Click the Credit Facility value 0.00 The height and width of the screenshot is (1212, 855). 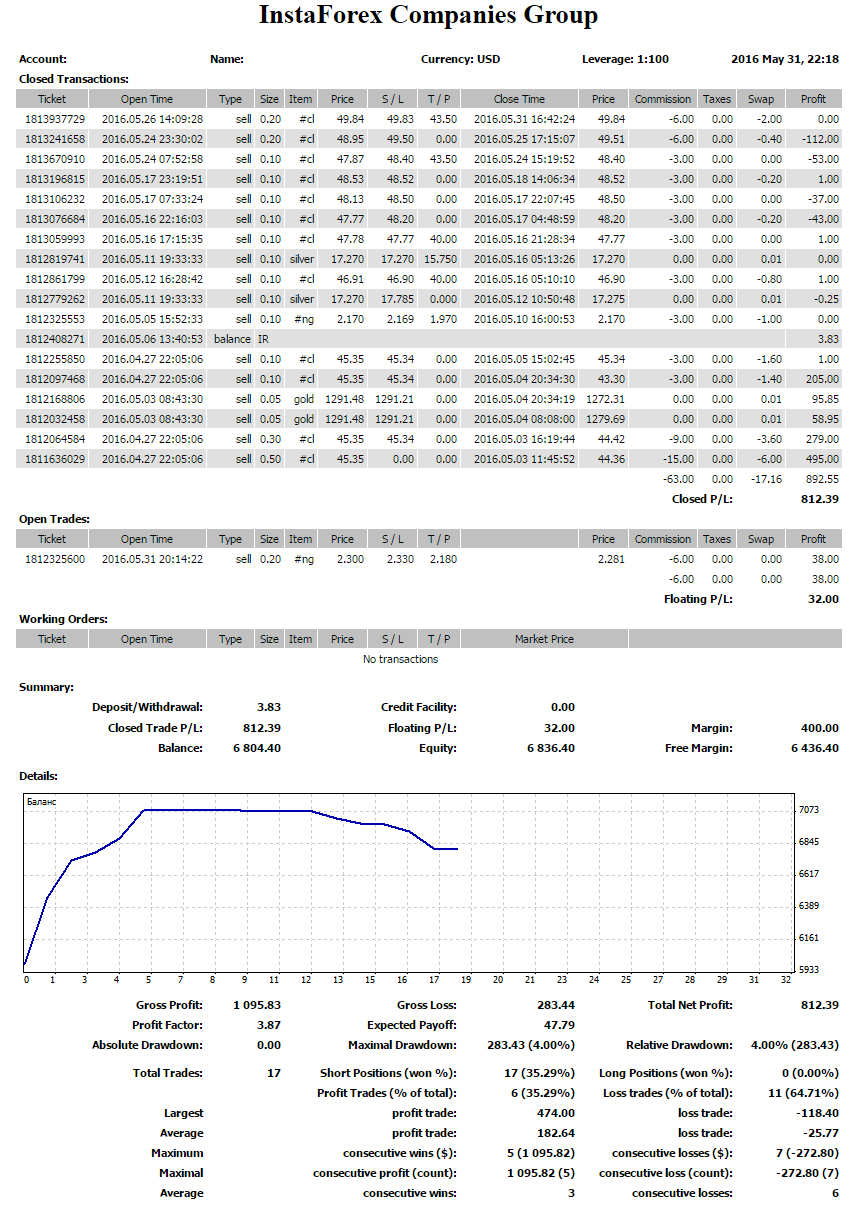pyautogui.click(x=563, y=707)
